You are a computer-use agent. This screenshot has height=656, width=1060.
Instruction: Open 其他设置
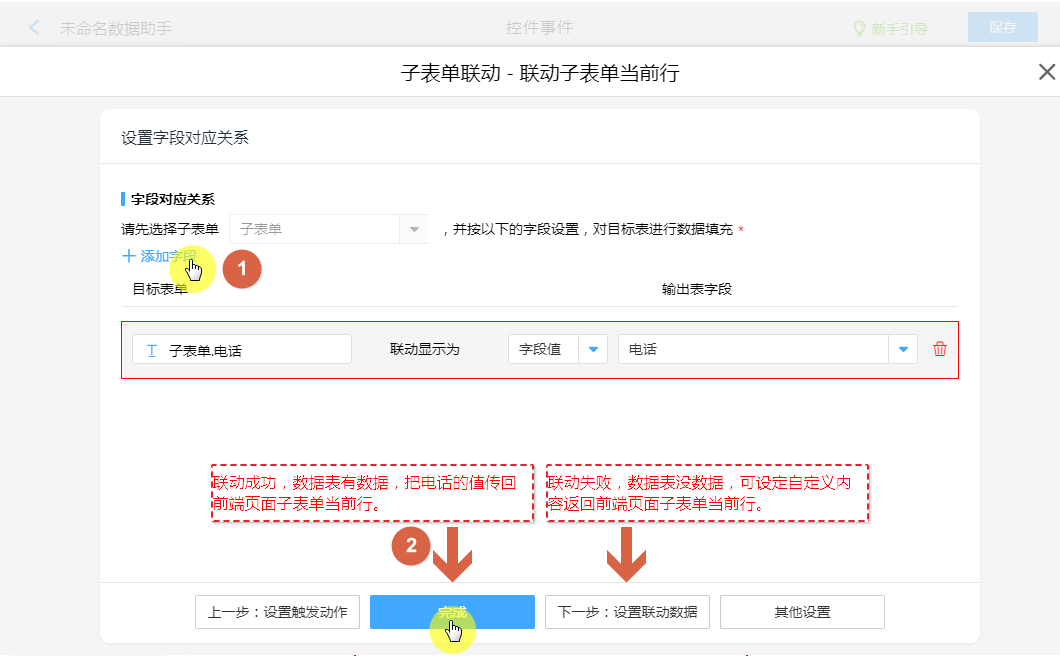point(802,612)
